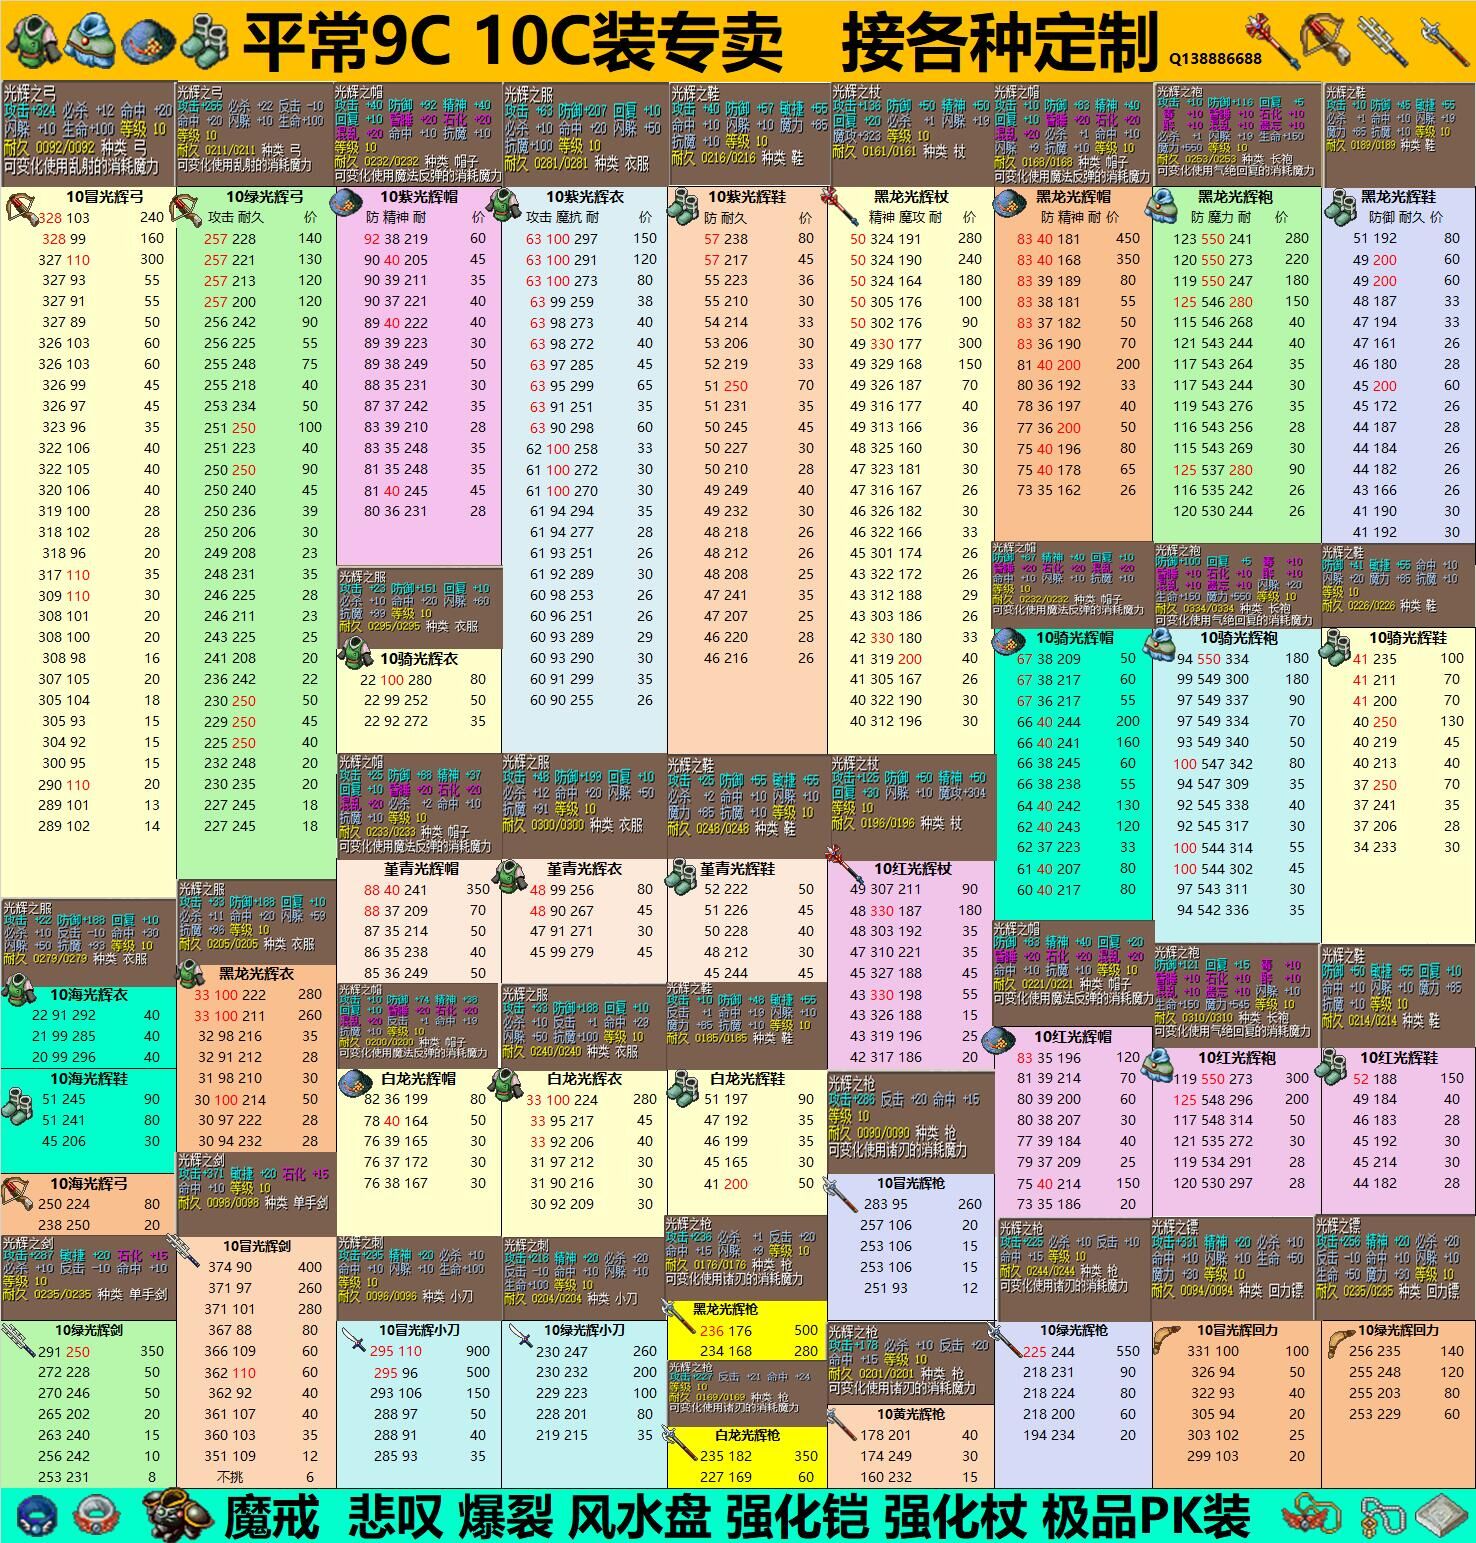1476x1543 pixels.
Task: Click the 328 103 row priced 240
Action: pyautogui.click(x=88, y=217)
